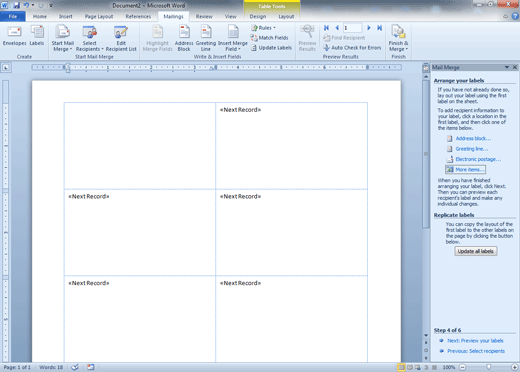Select Web Layout view button
The width and height of the screenshot is (520, 372).
(x=418, y=367)
